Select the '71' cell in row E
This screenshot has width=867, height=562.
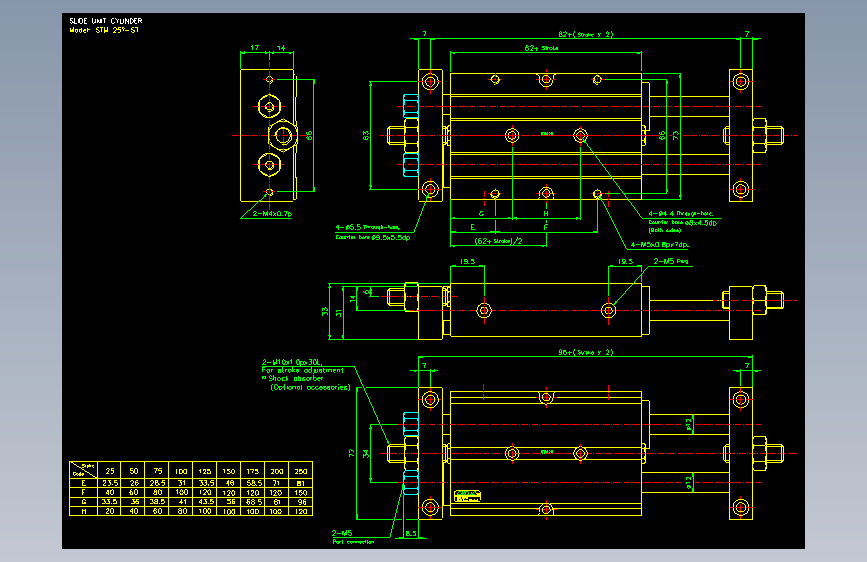point(277,483)
